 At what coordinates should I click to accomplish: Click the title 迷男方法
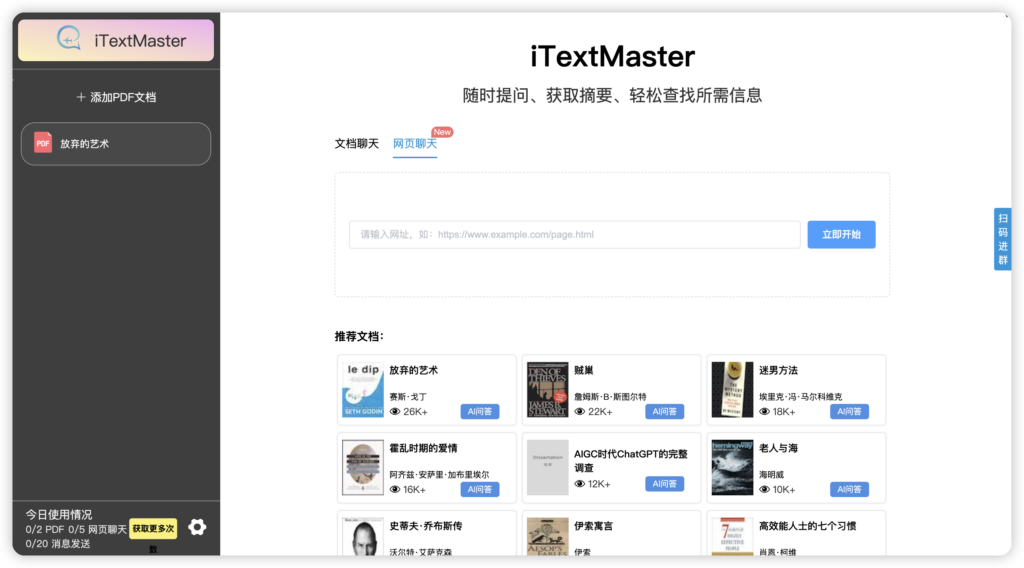click(x=778, y=370)
